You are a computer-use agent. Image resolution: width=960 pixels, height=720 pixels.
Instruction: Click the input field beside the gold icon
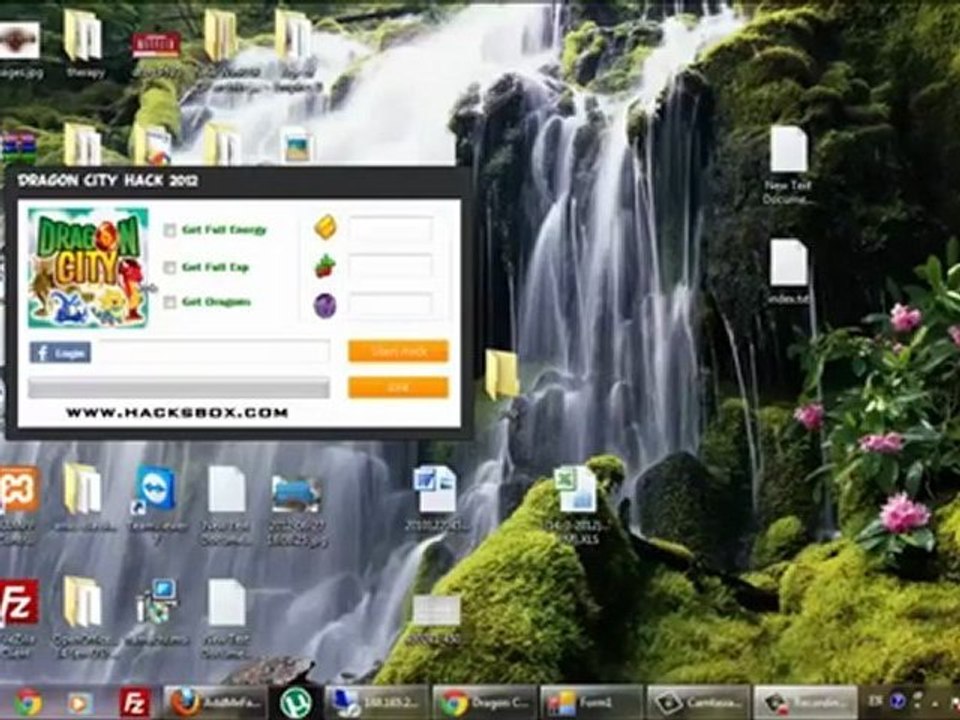click(391, 229)
